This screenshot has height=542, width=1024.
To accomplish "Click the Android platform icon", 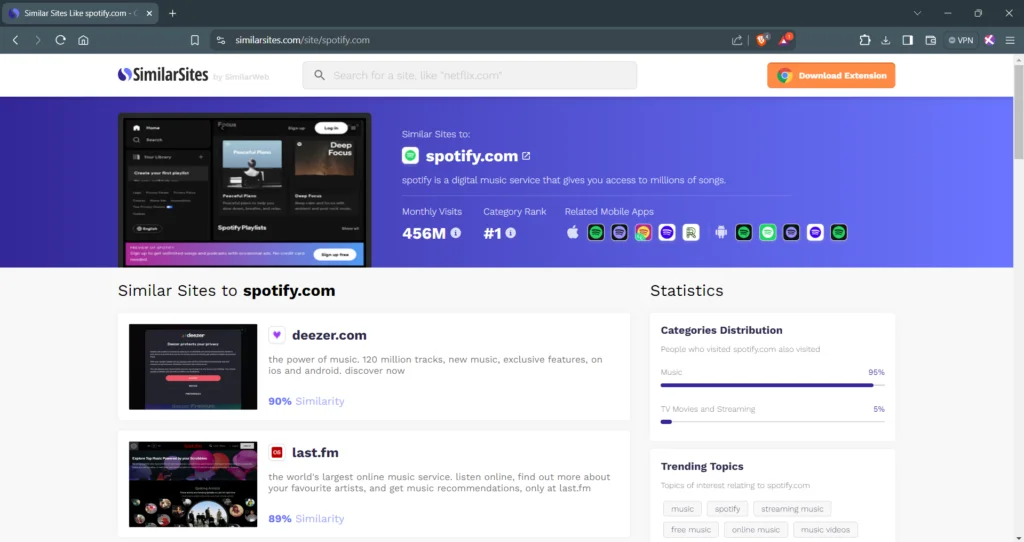I will tap(721, 232).
